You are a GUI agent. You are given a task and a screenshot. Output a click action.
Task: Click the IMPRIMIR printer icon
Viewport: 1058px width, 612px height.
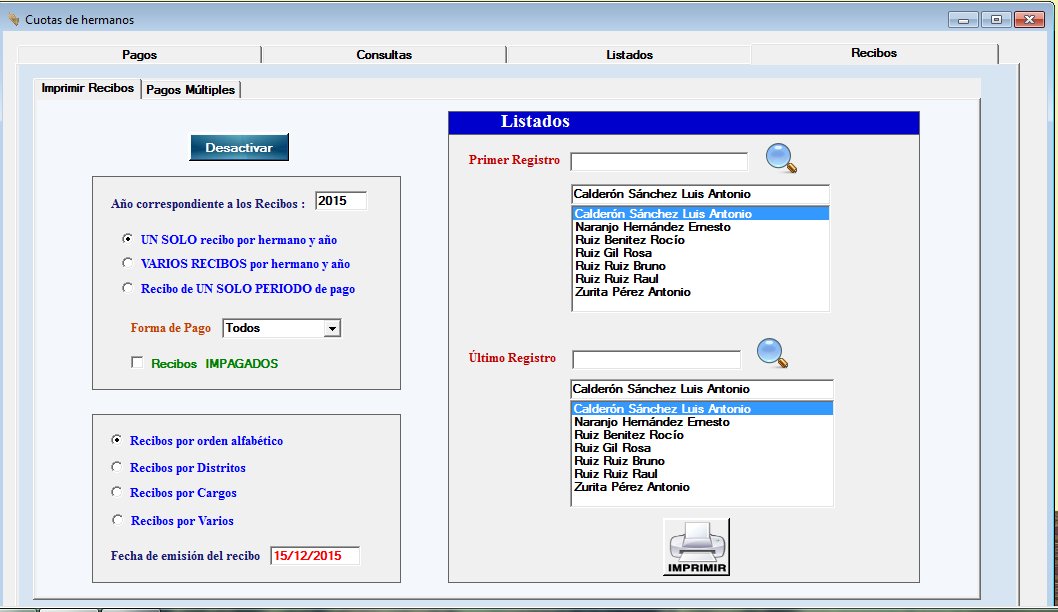click(696, 547)
